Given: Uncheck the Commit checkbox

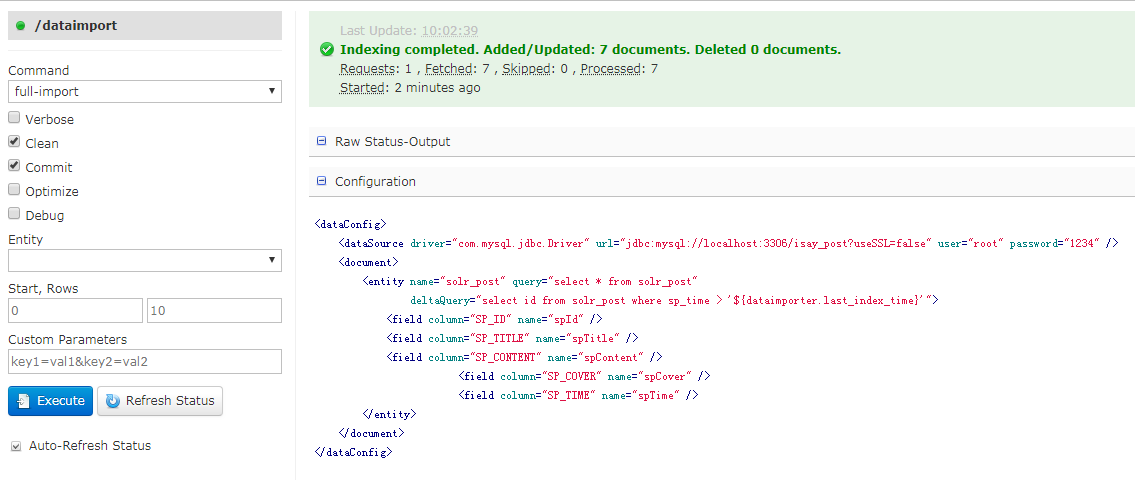Looking at the screenshot, I should click(x=14, y=165).
